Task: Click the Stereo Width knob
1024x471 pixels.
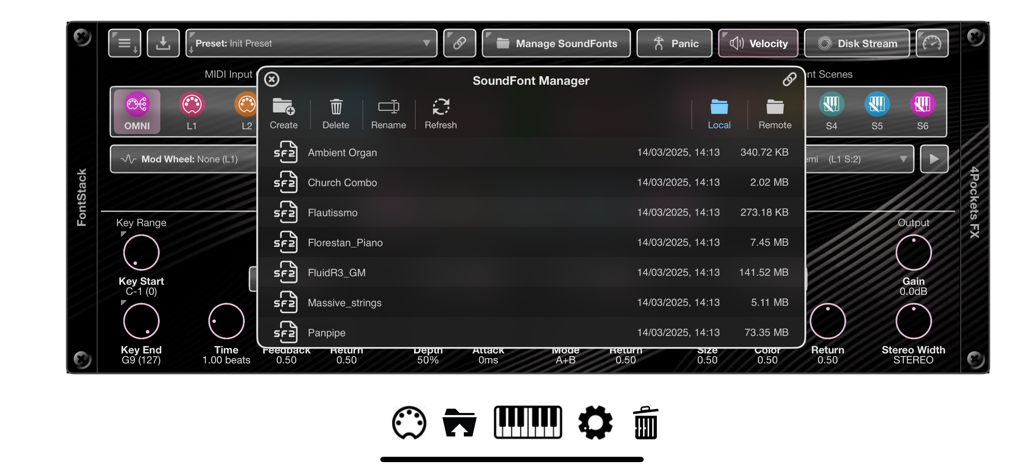Action: coord(913,321)
